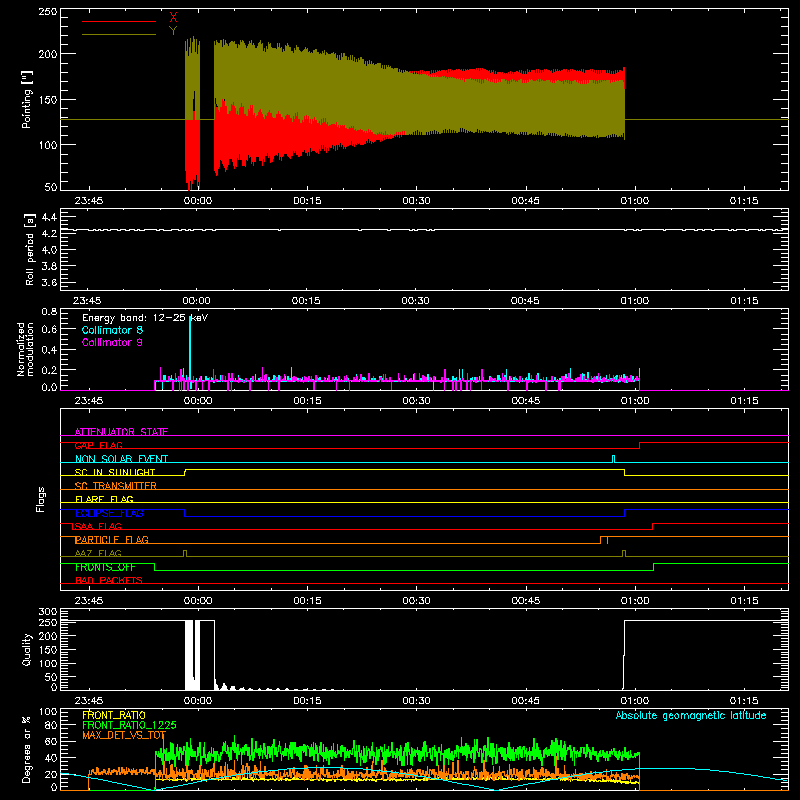Click the green FRONTS_OFF label
Image resolution: width=800 pixels, height=800 pixels.
106,567
